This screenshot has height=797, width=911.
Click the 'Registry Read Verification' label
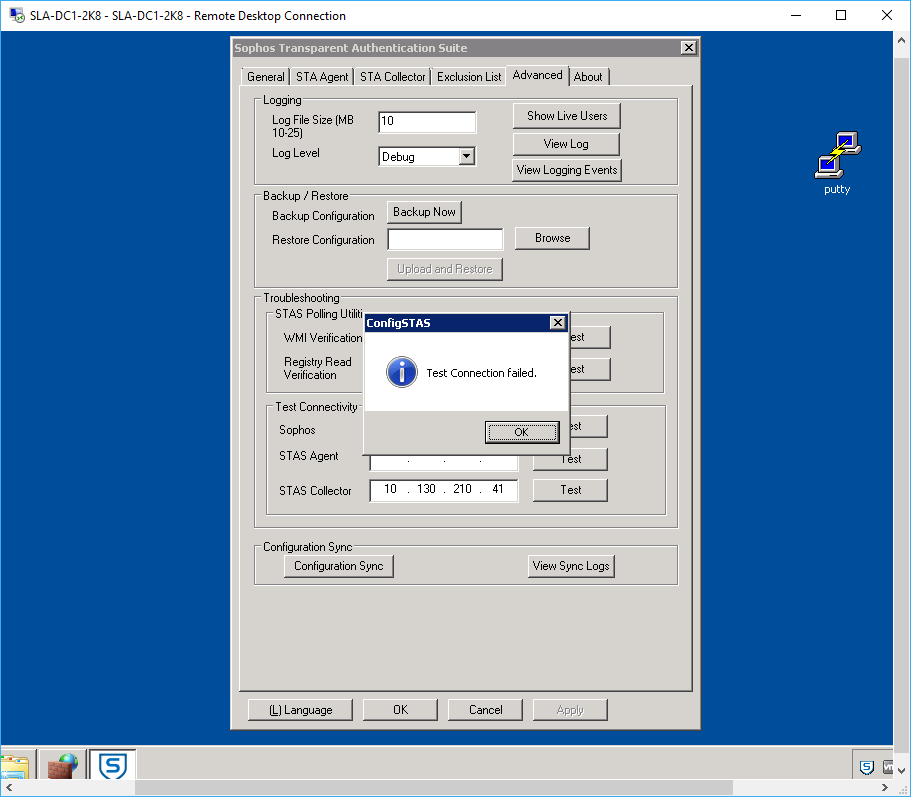point(317,368)
